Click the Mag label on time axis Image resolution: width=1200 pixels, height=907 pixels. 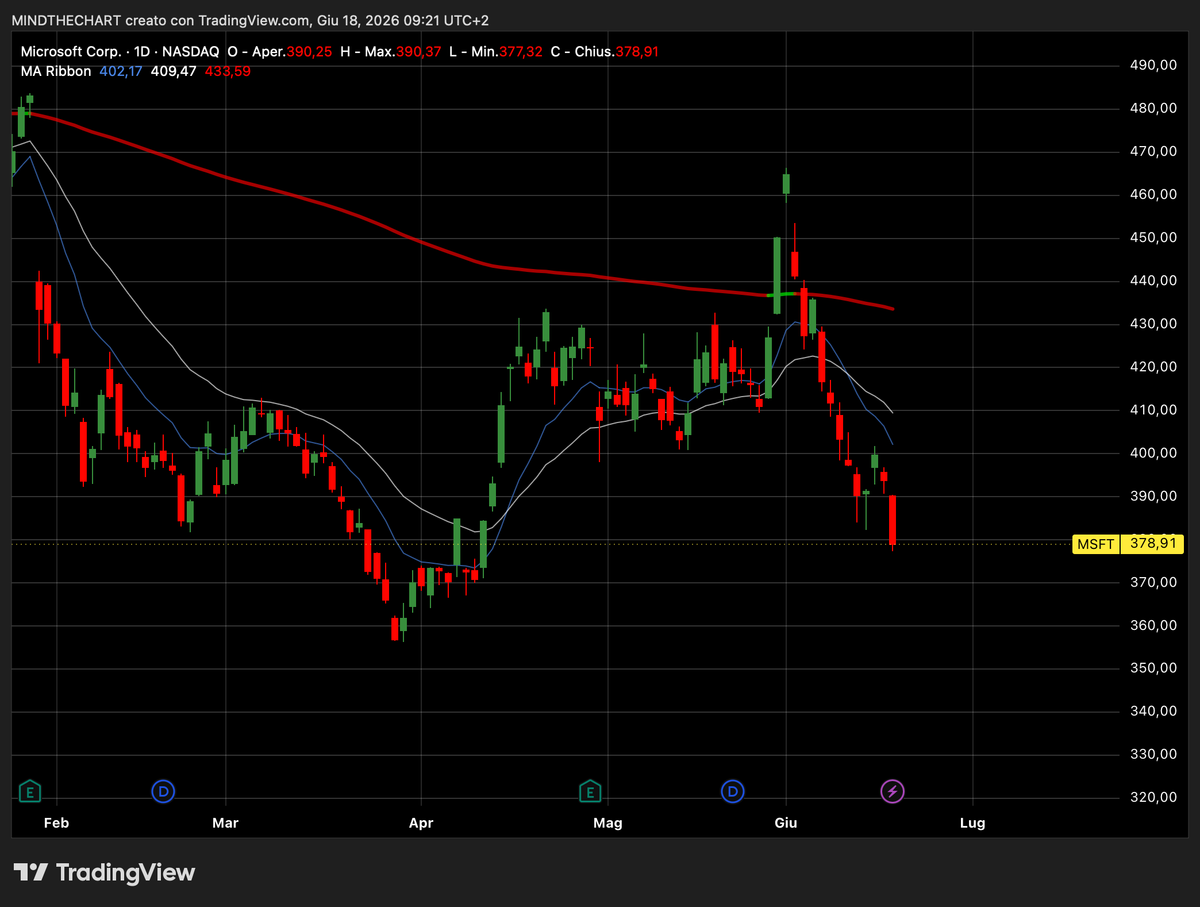click(608, 823)
